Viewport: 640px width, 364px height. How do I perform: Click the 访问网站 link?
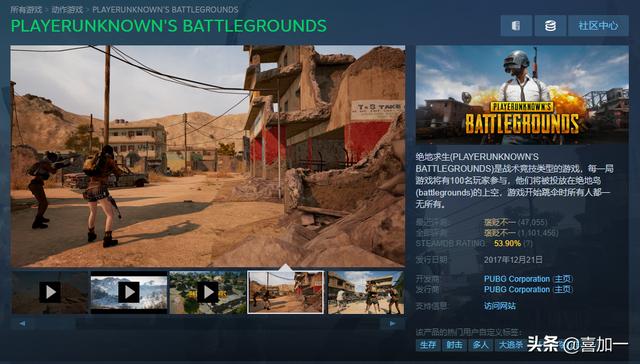[x=500, y=306]
